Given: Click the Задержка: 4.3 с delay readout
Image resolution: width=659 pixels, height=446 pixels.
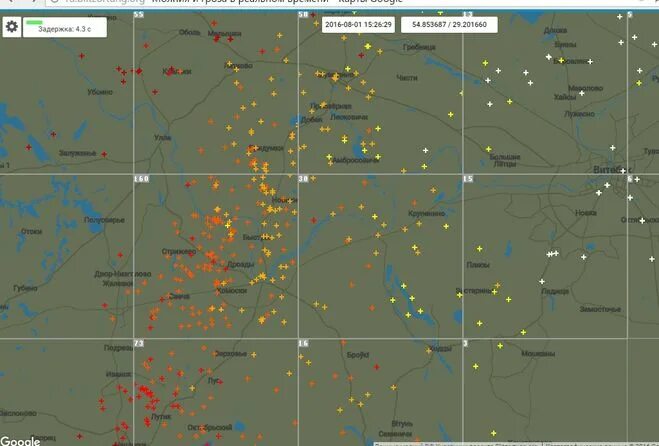Looking at the screenshot, I should [64, 29].
